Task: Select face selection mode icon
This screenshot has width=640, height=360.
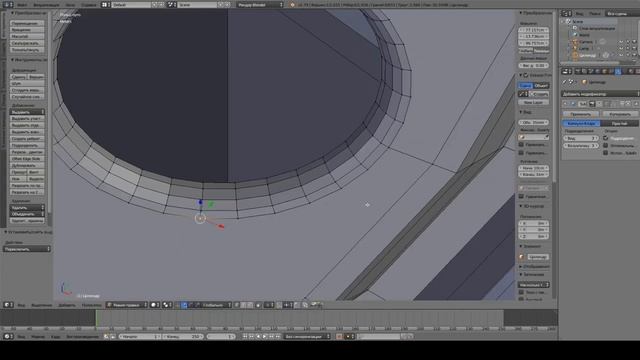Action: (250, 304)
